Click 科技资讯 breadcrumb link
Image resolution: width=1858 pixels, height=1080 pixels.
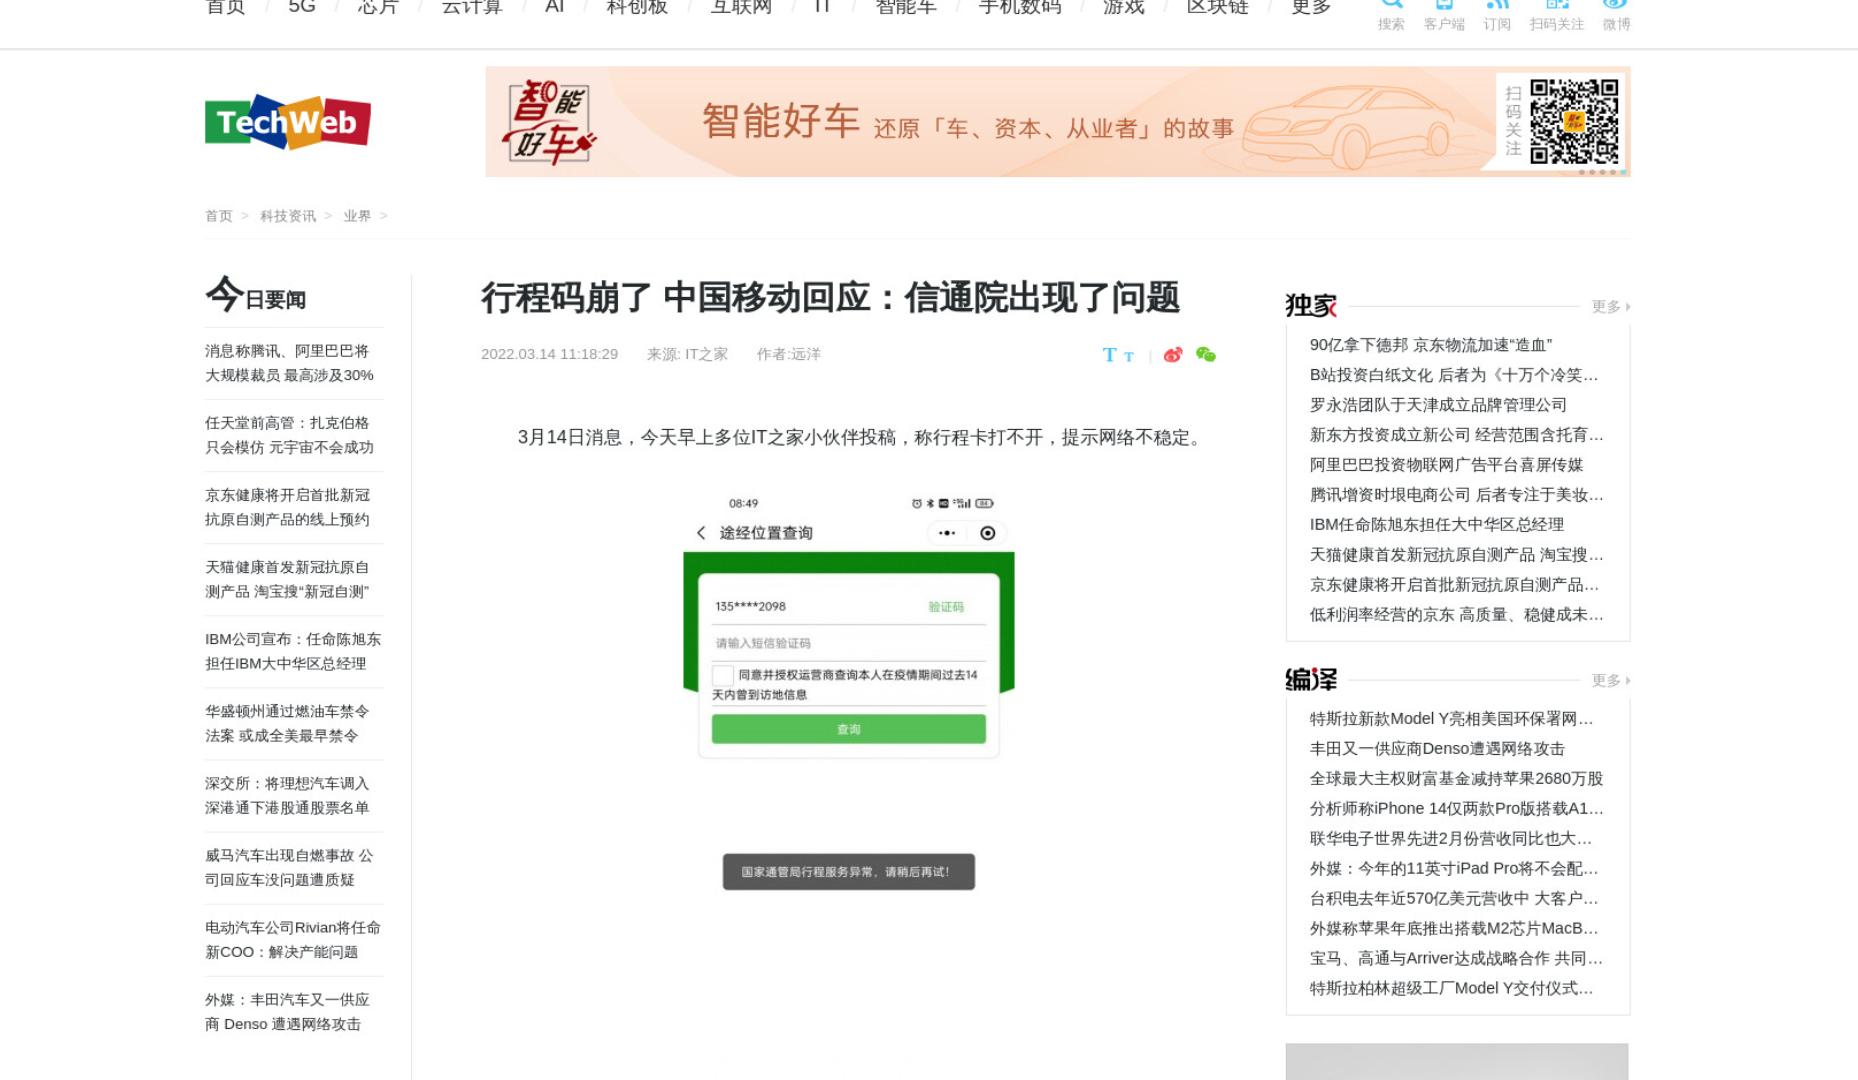288,216
